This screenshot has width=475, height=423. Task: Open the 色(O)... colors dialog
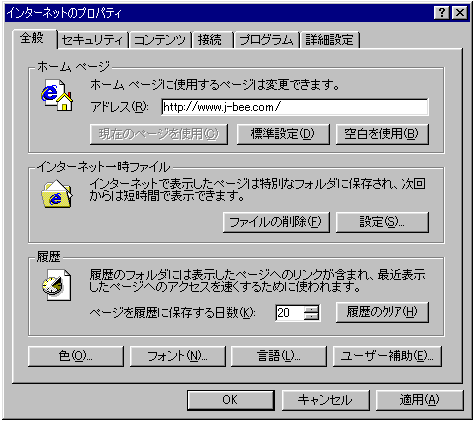point(76,356)
